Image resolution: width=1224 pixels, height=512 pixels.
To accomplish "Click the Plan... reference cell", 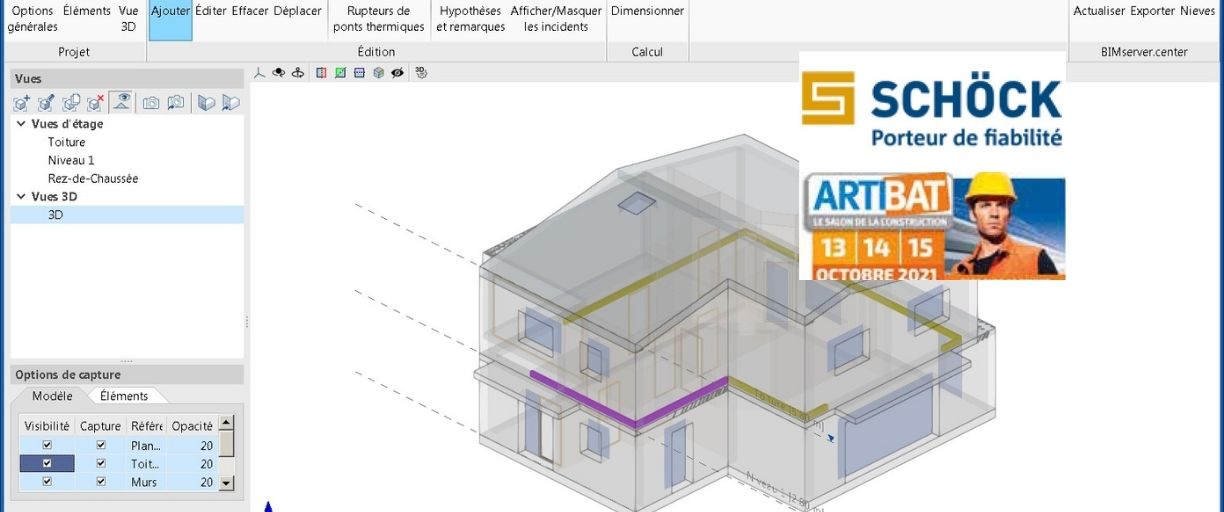I will (146, 445).
